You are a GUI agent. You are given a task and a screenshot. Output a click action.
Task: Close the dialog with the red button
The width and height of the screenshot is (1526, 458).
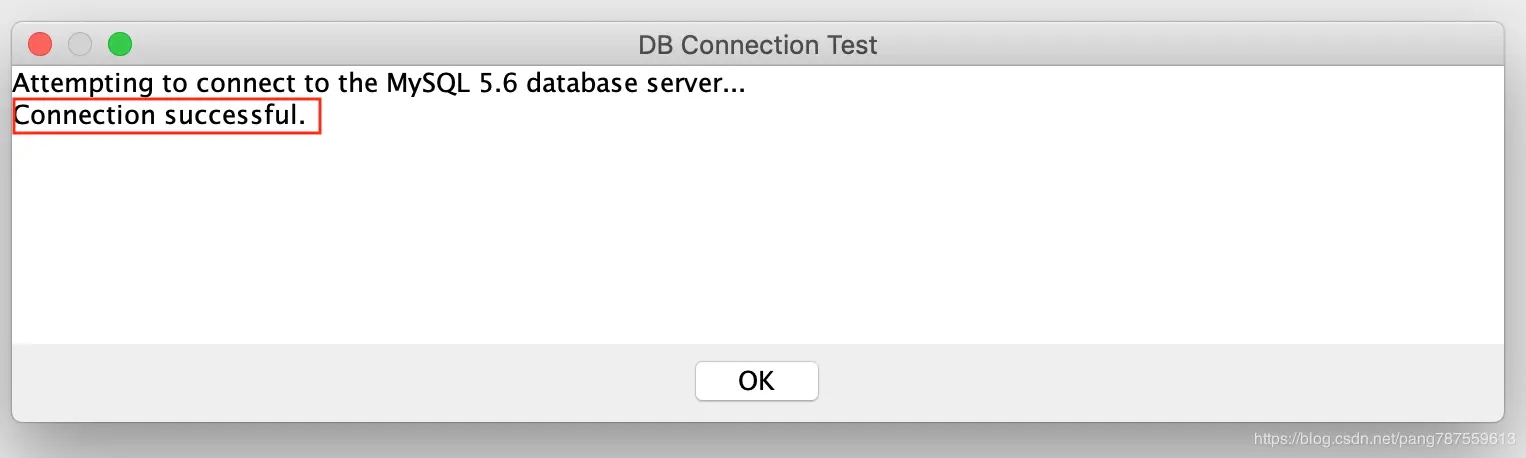point(40,44)
